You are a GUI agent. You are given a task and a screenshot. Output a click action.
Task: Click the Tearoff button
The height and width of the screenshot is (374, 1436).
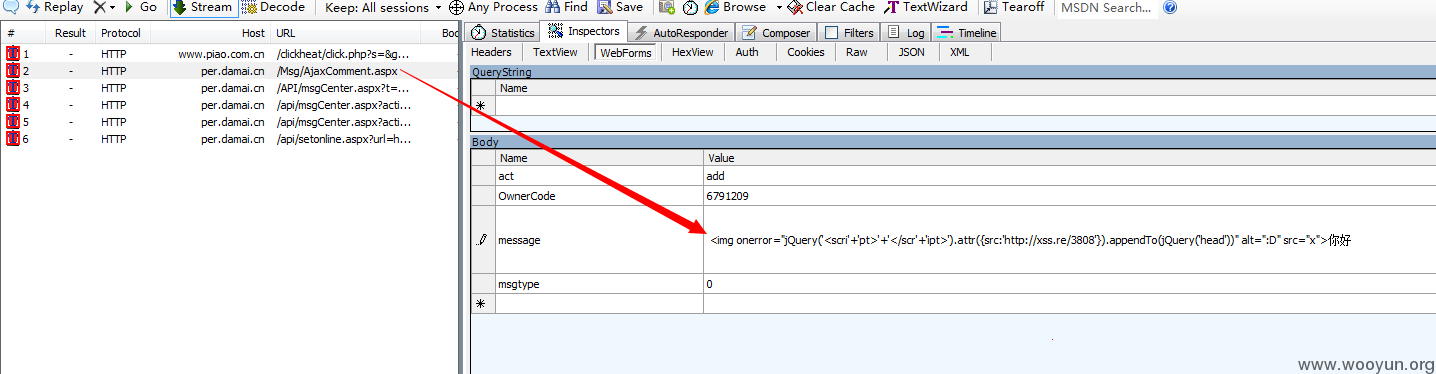1015,7
